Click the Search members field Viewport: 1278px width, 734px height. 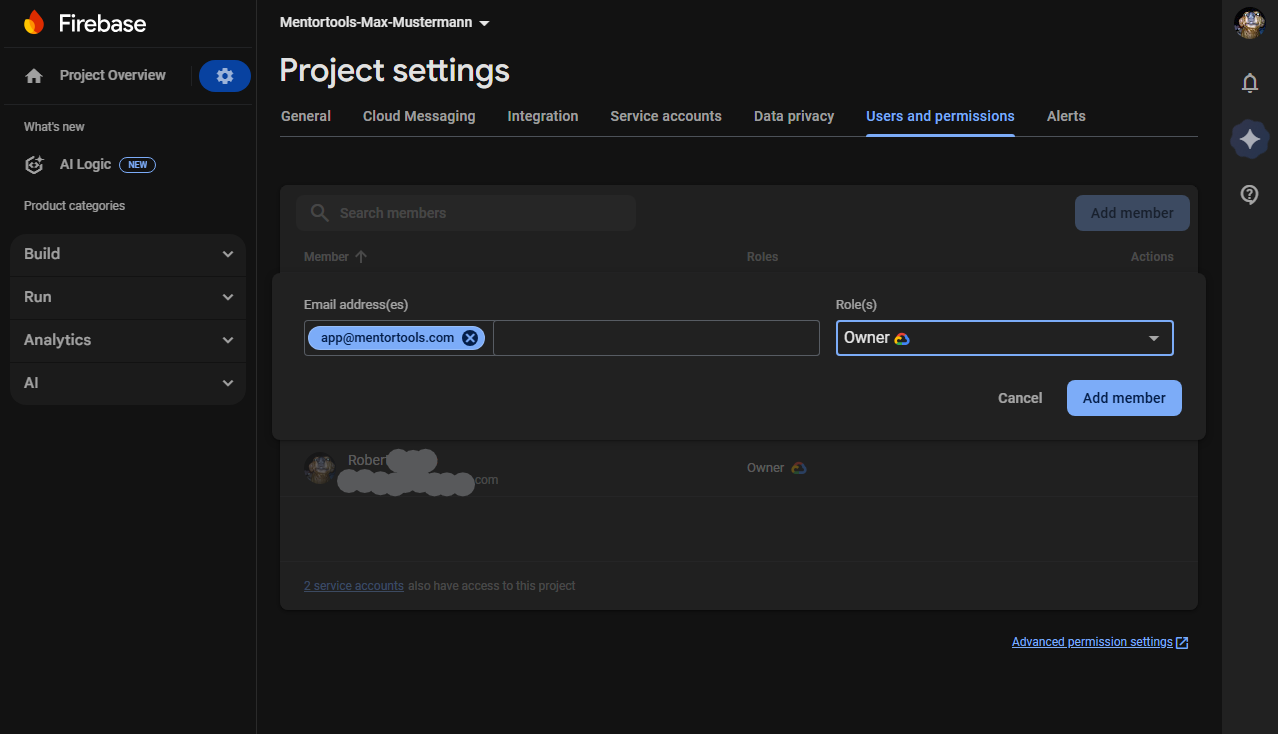click(466, 213)
